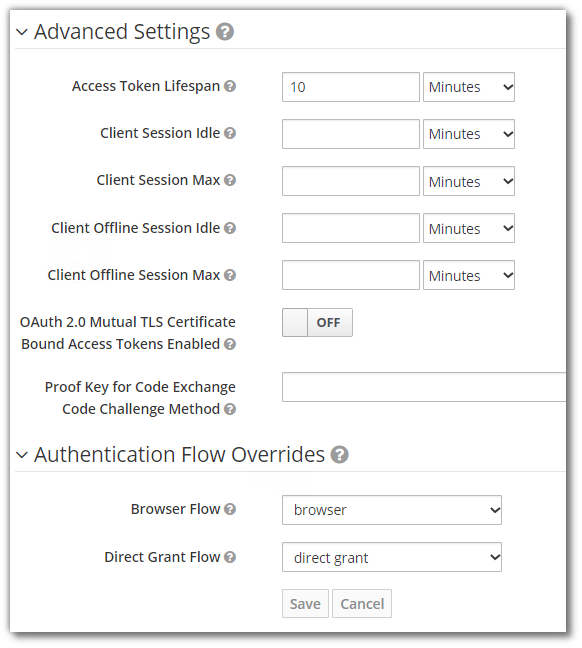Screen dimensions: 582x648
Task: Open Client Session Max unit dropdown
Action: pos(469,181)
